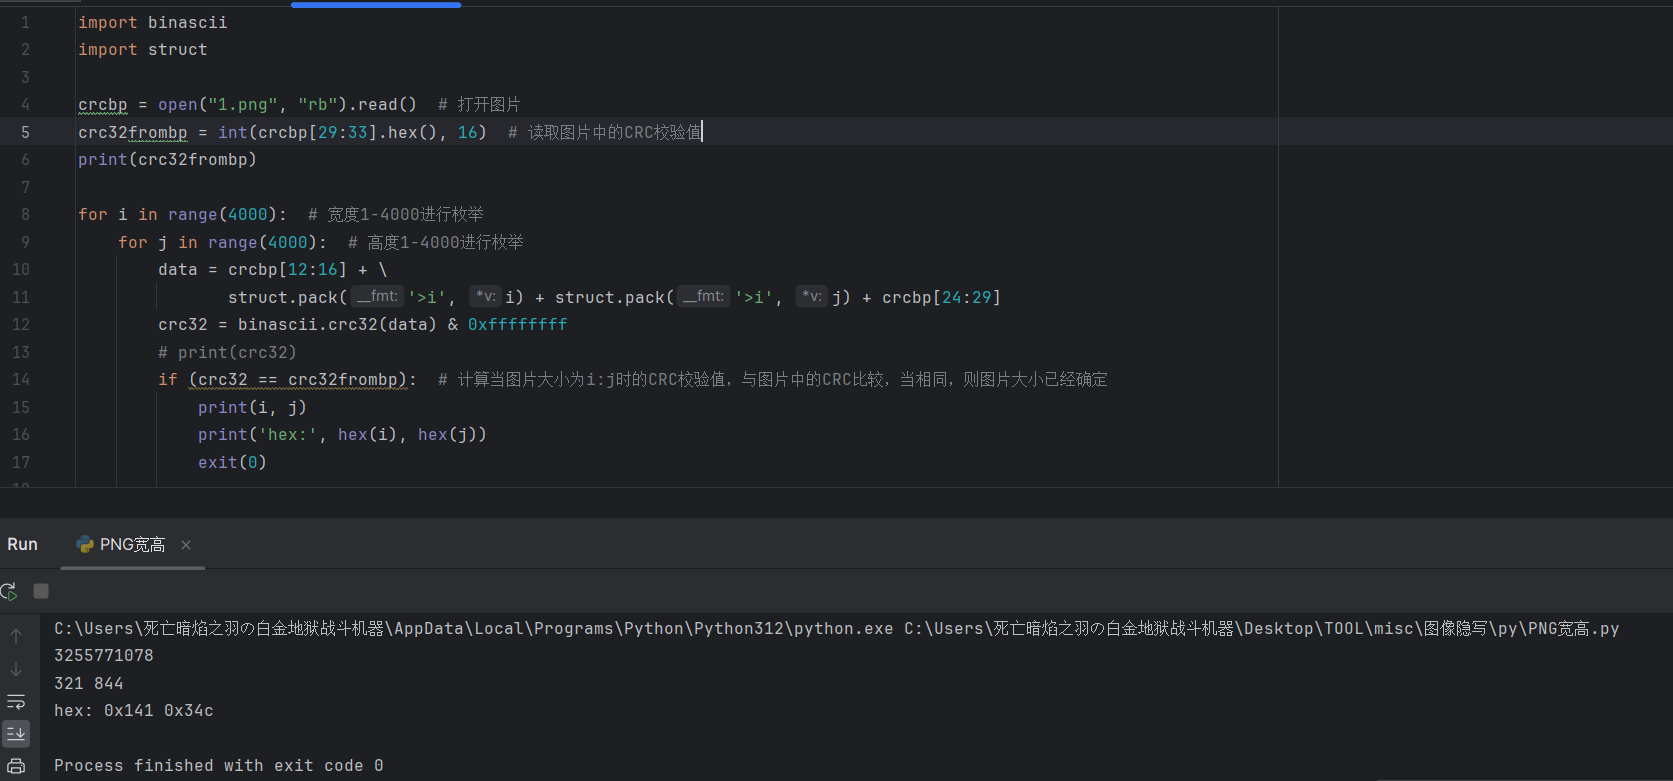Viewport: 1673px width, 781px height.
Task: Click the '宽度1-4000进行枚举' comment
Action: 405,214
